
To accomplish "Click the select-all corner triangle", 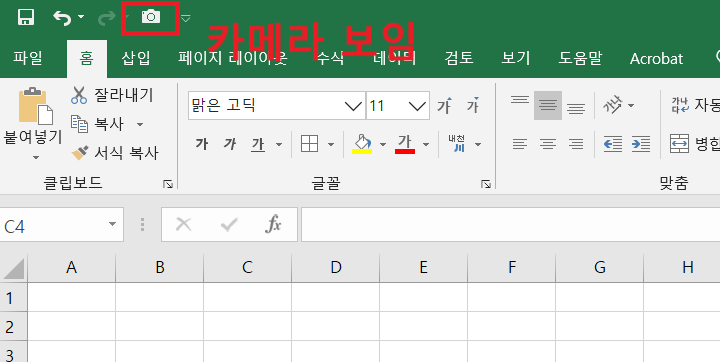I will point(14,268).
